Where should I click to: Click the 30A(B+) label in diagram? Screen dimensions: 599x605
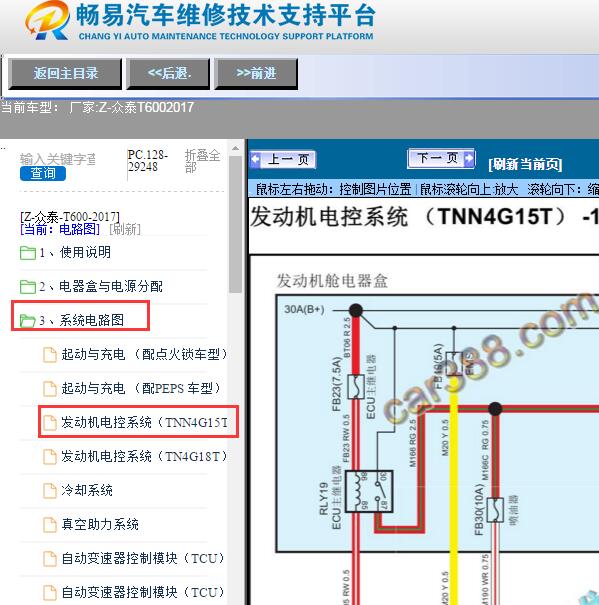(x=304, y=309)
